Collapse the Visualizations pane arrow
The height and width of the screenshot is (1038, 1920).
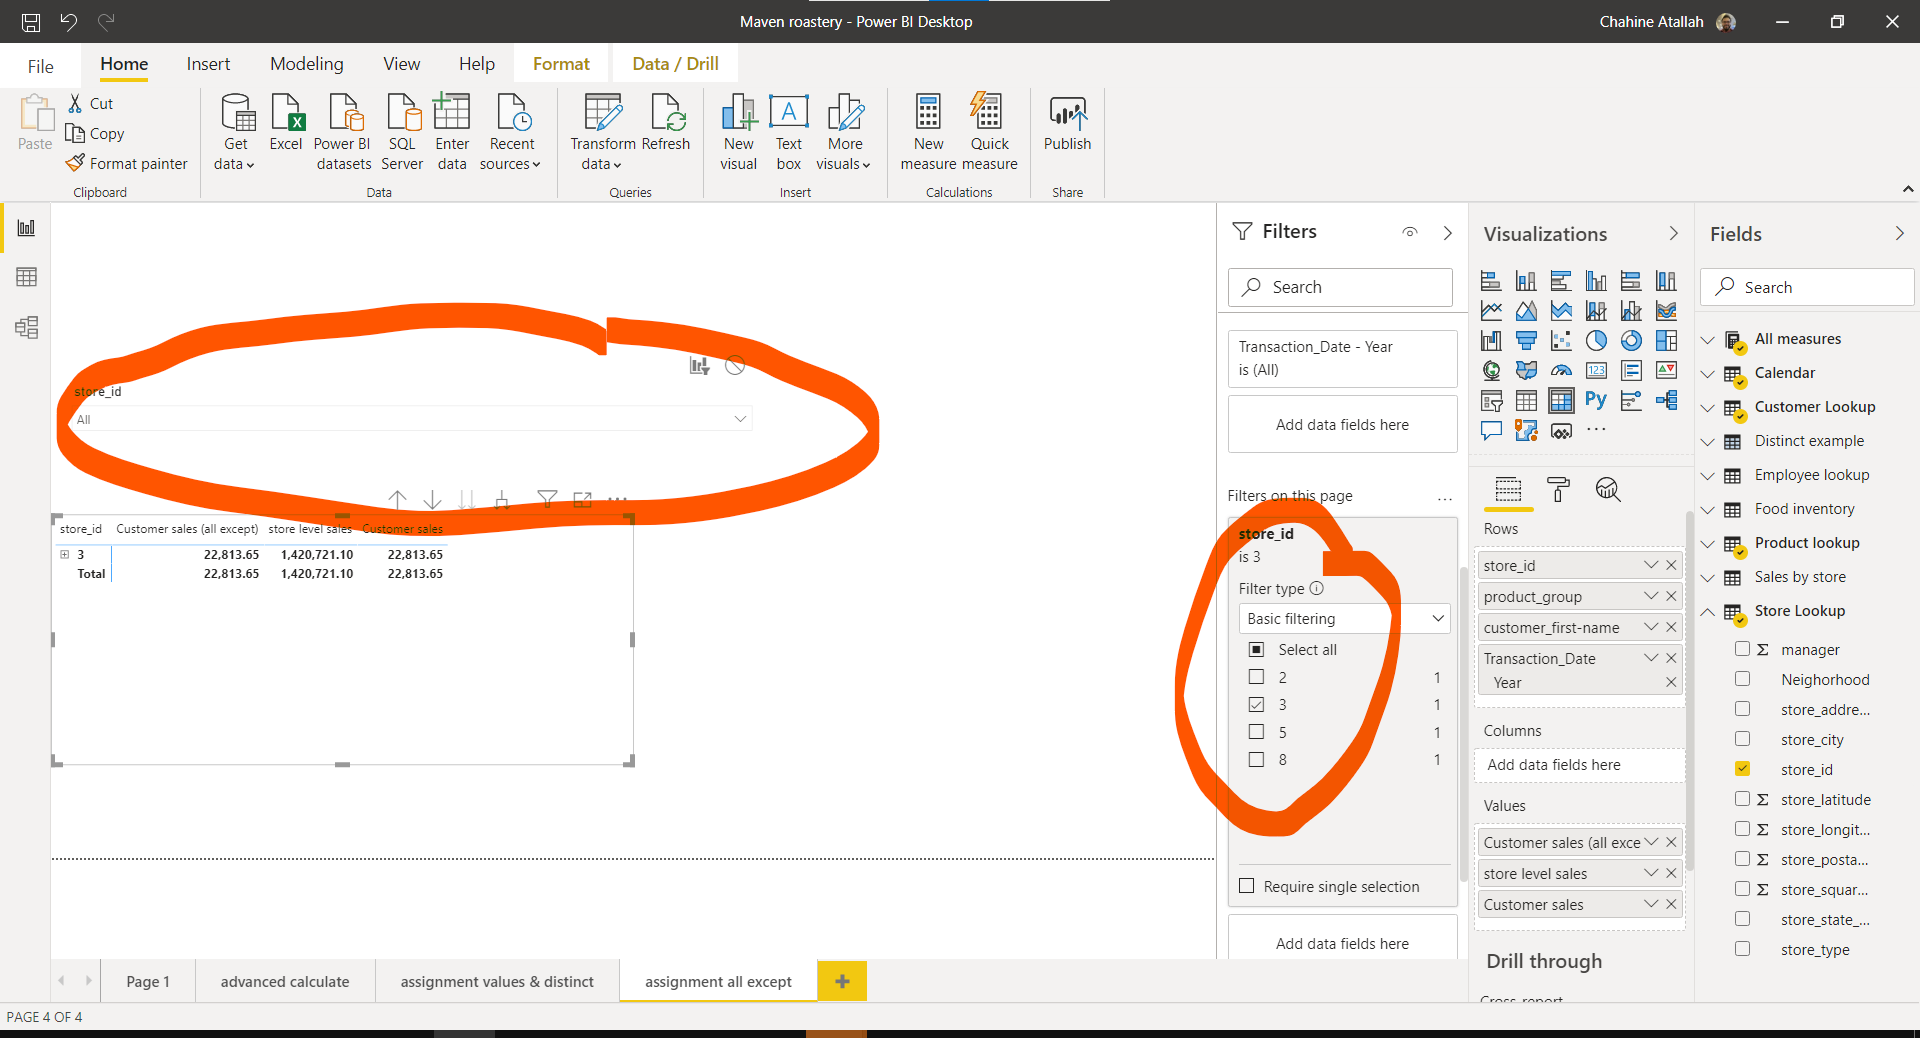[1674, 233]
